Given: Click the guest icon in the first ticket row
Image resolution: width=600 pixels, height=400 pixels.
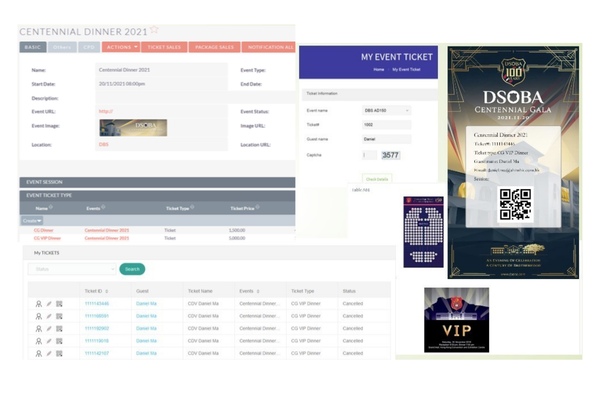Looking at the screenshot, I should (x=39, y=303).
